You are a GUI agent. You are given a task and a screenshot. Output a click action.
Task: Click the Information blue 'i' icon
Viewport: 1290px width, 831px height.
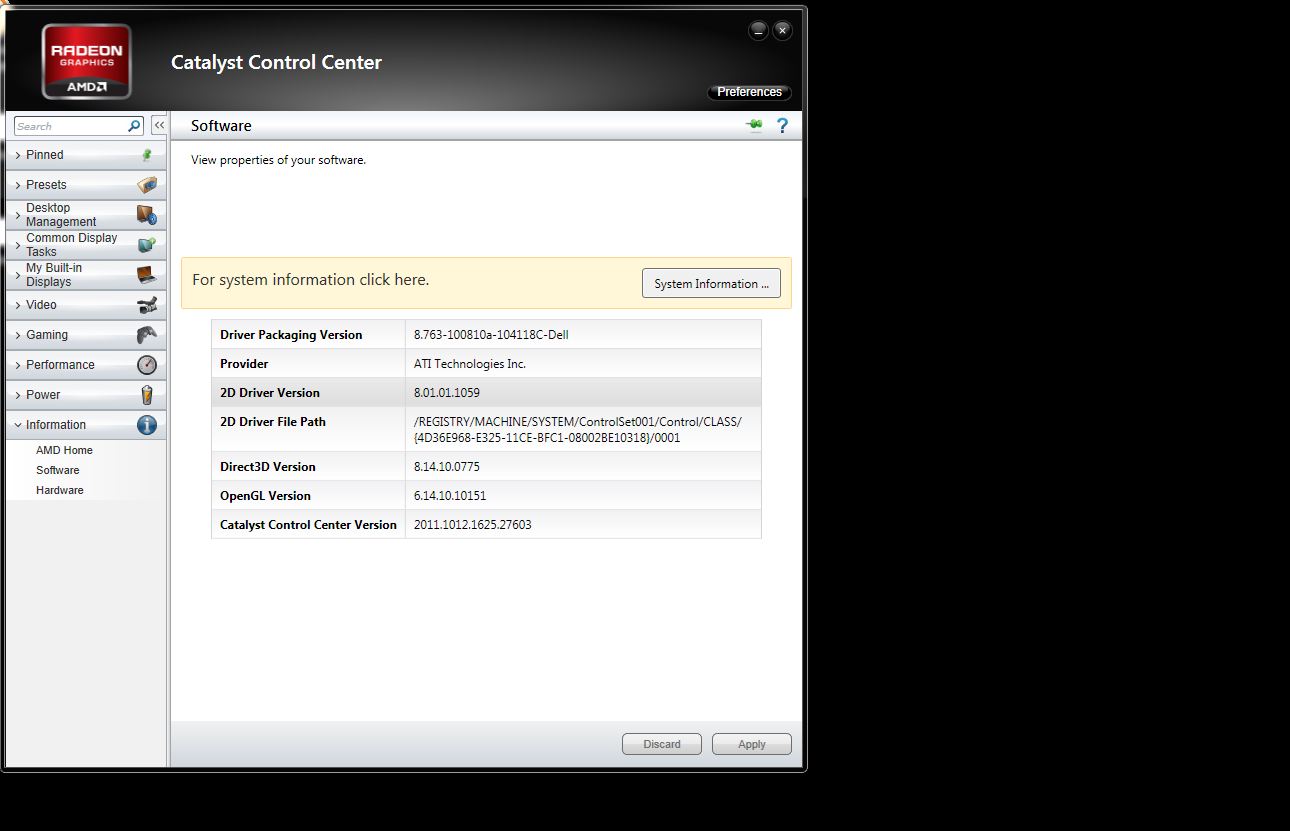pyautogui.click(x=147, y=425)
